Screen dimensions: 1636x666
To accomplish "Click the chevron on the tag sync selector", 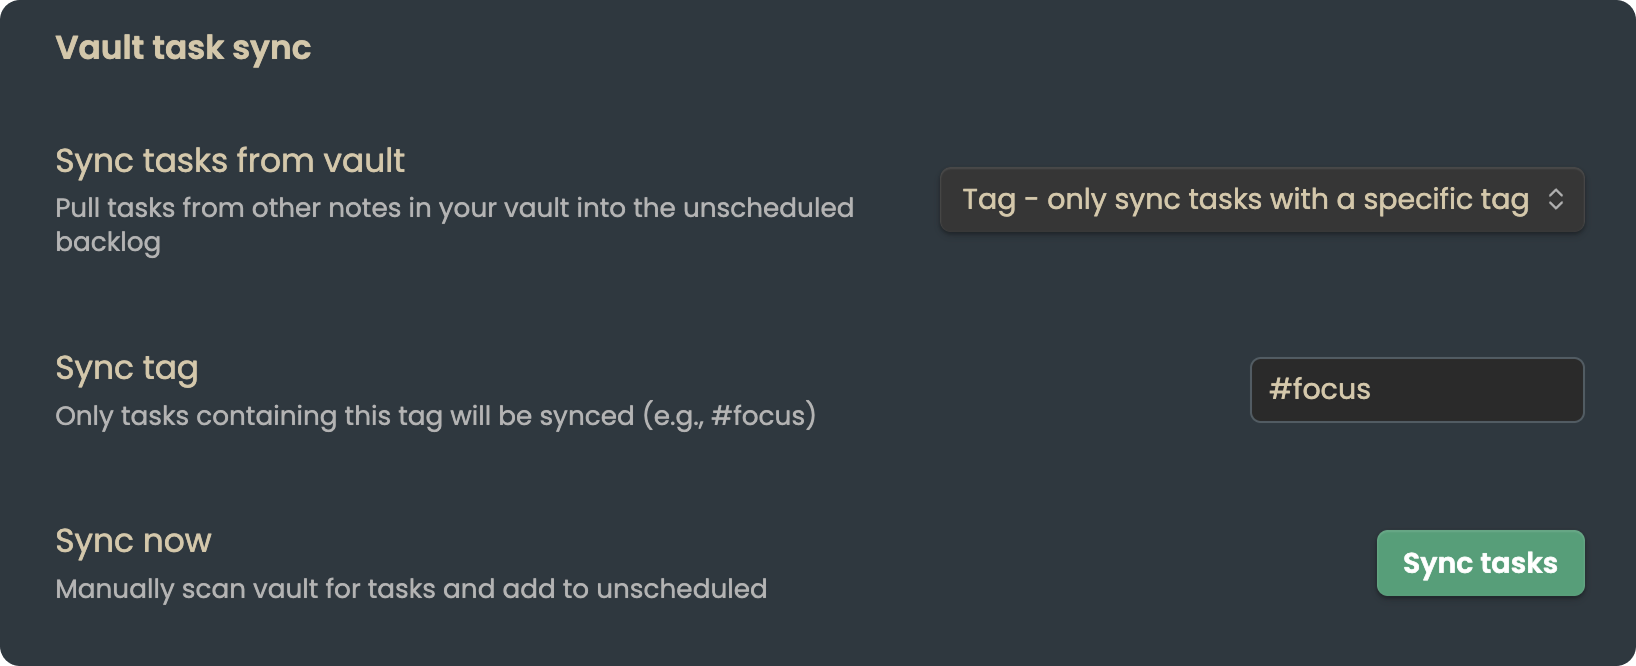I will 1556,200.
